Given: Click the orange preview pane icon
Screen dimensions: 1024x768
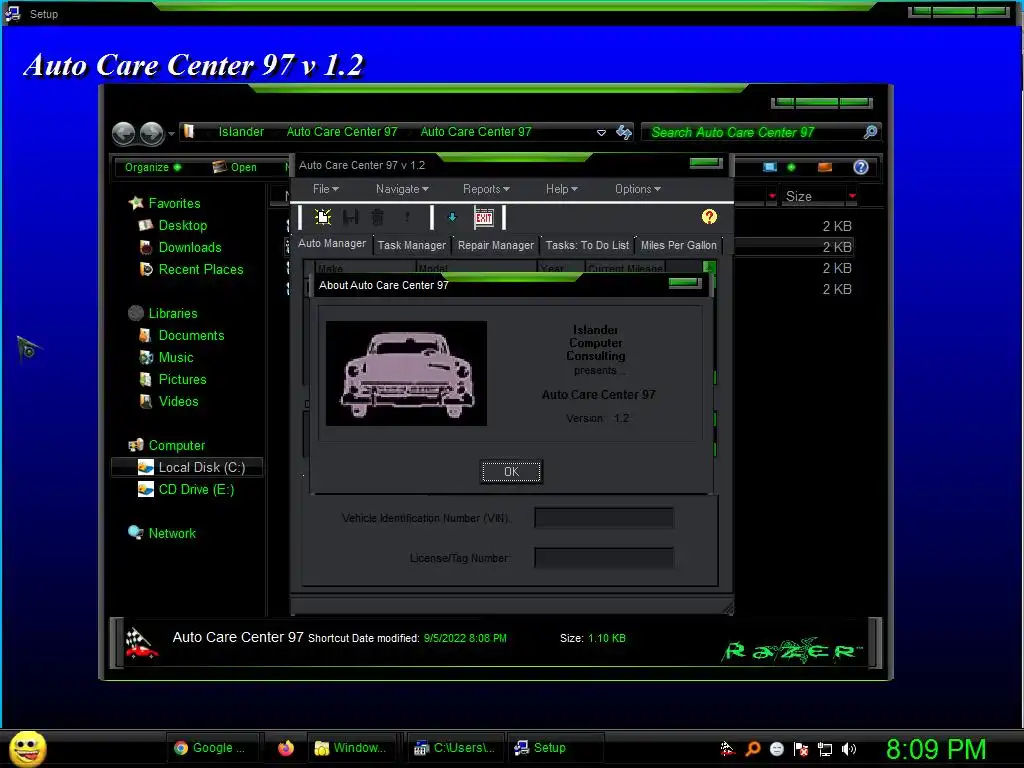Looking at the screenshot, I should pos(825,167).
